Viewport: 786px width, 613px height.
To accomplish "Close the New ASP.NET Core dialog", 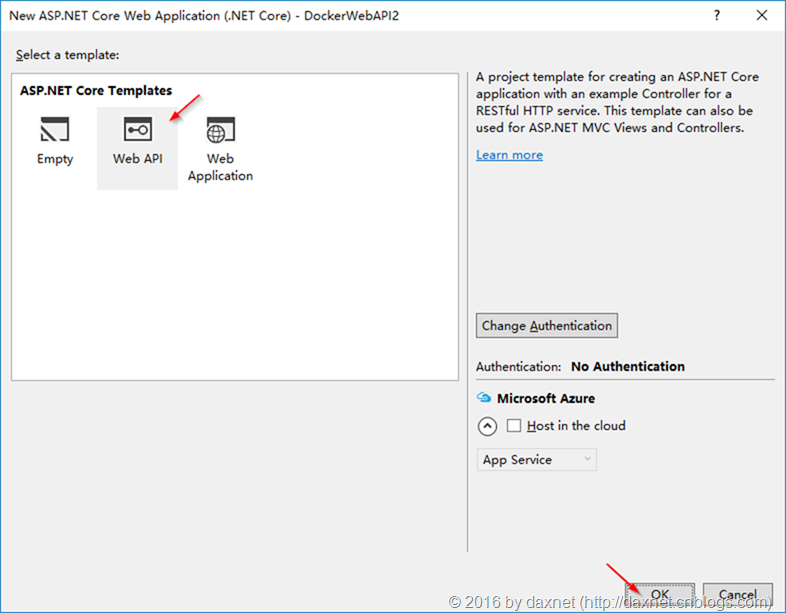I will (762, 16).
